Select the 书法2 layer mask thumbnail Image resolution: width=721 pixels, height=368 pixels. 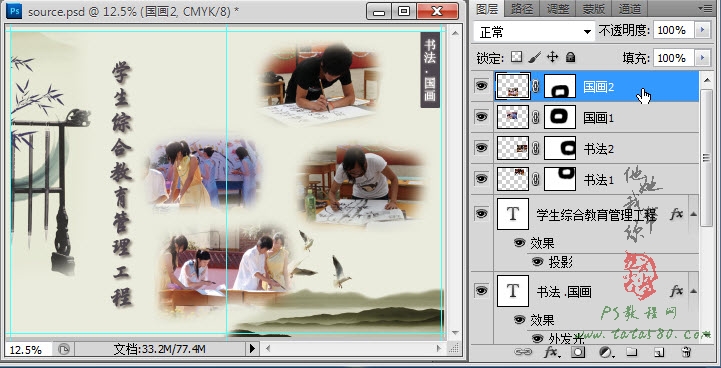(x=560, y=148)
